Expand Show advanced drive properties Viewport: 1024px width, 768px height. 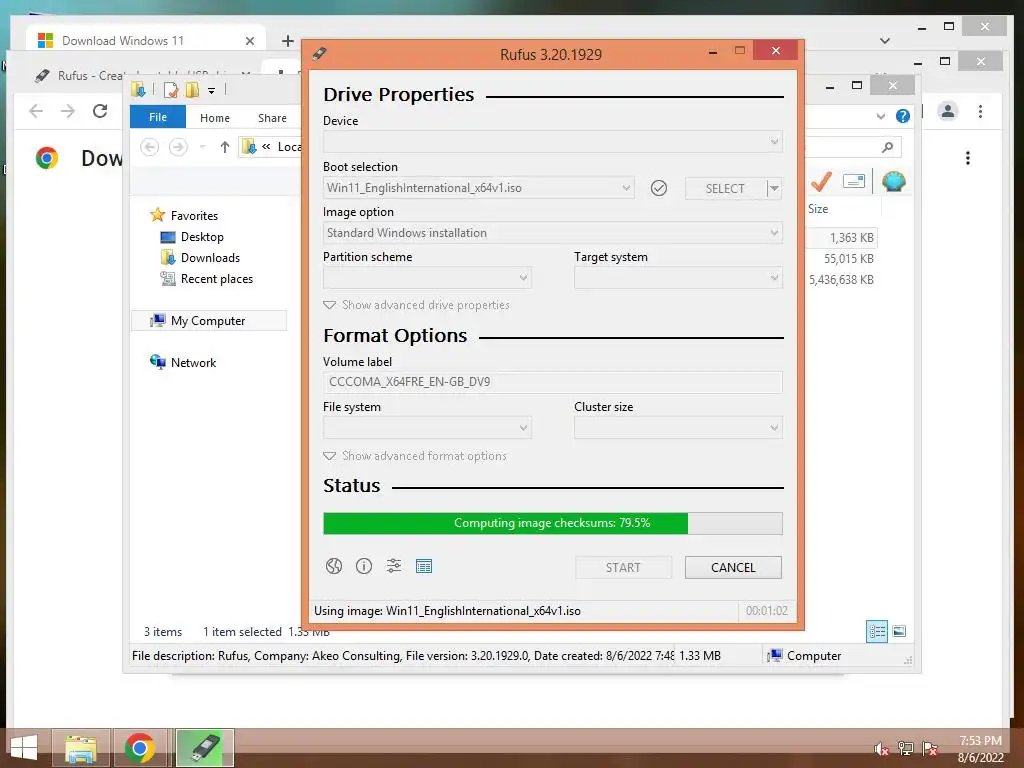417,305
